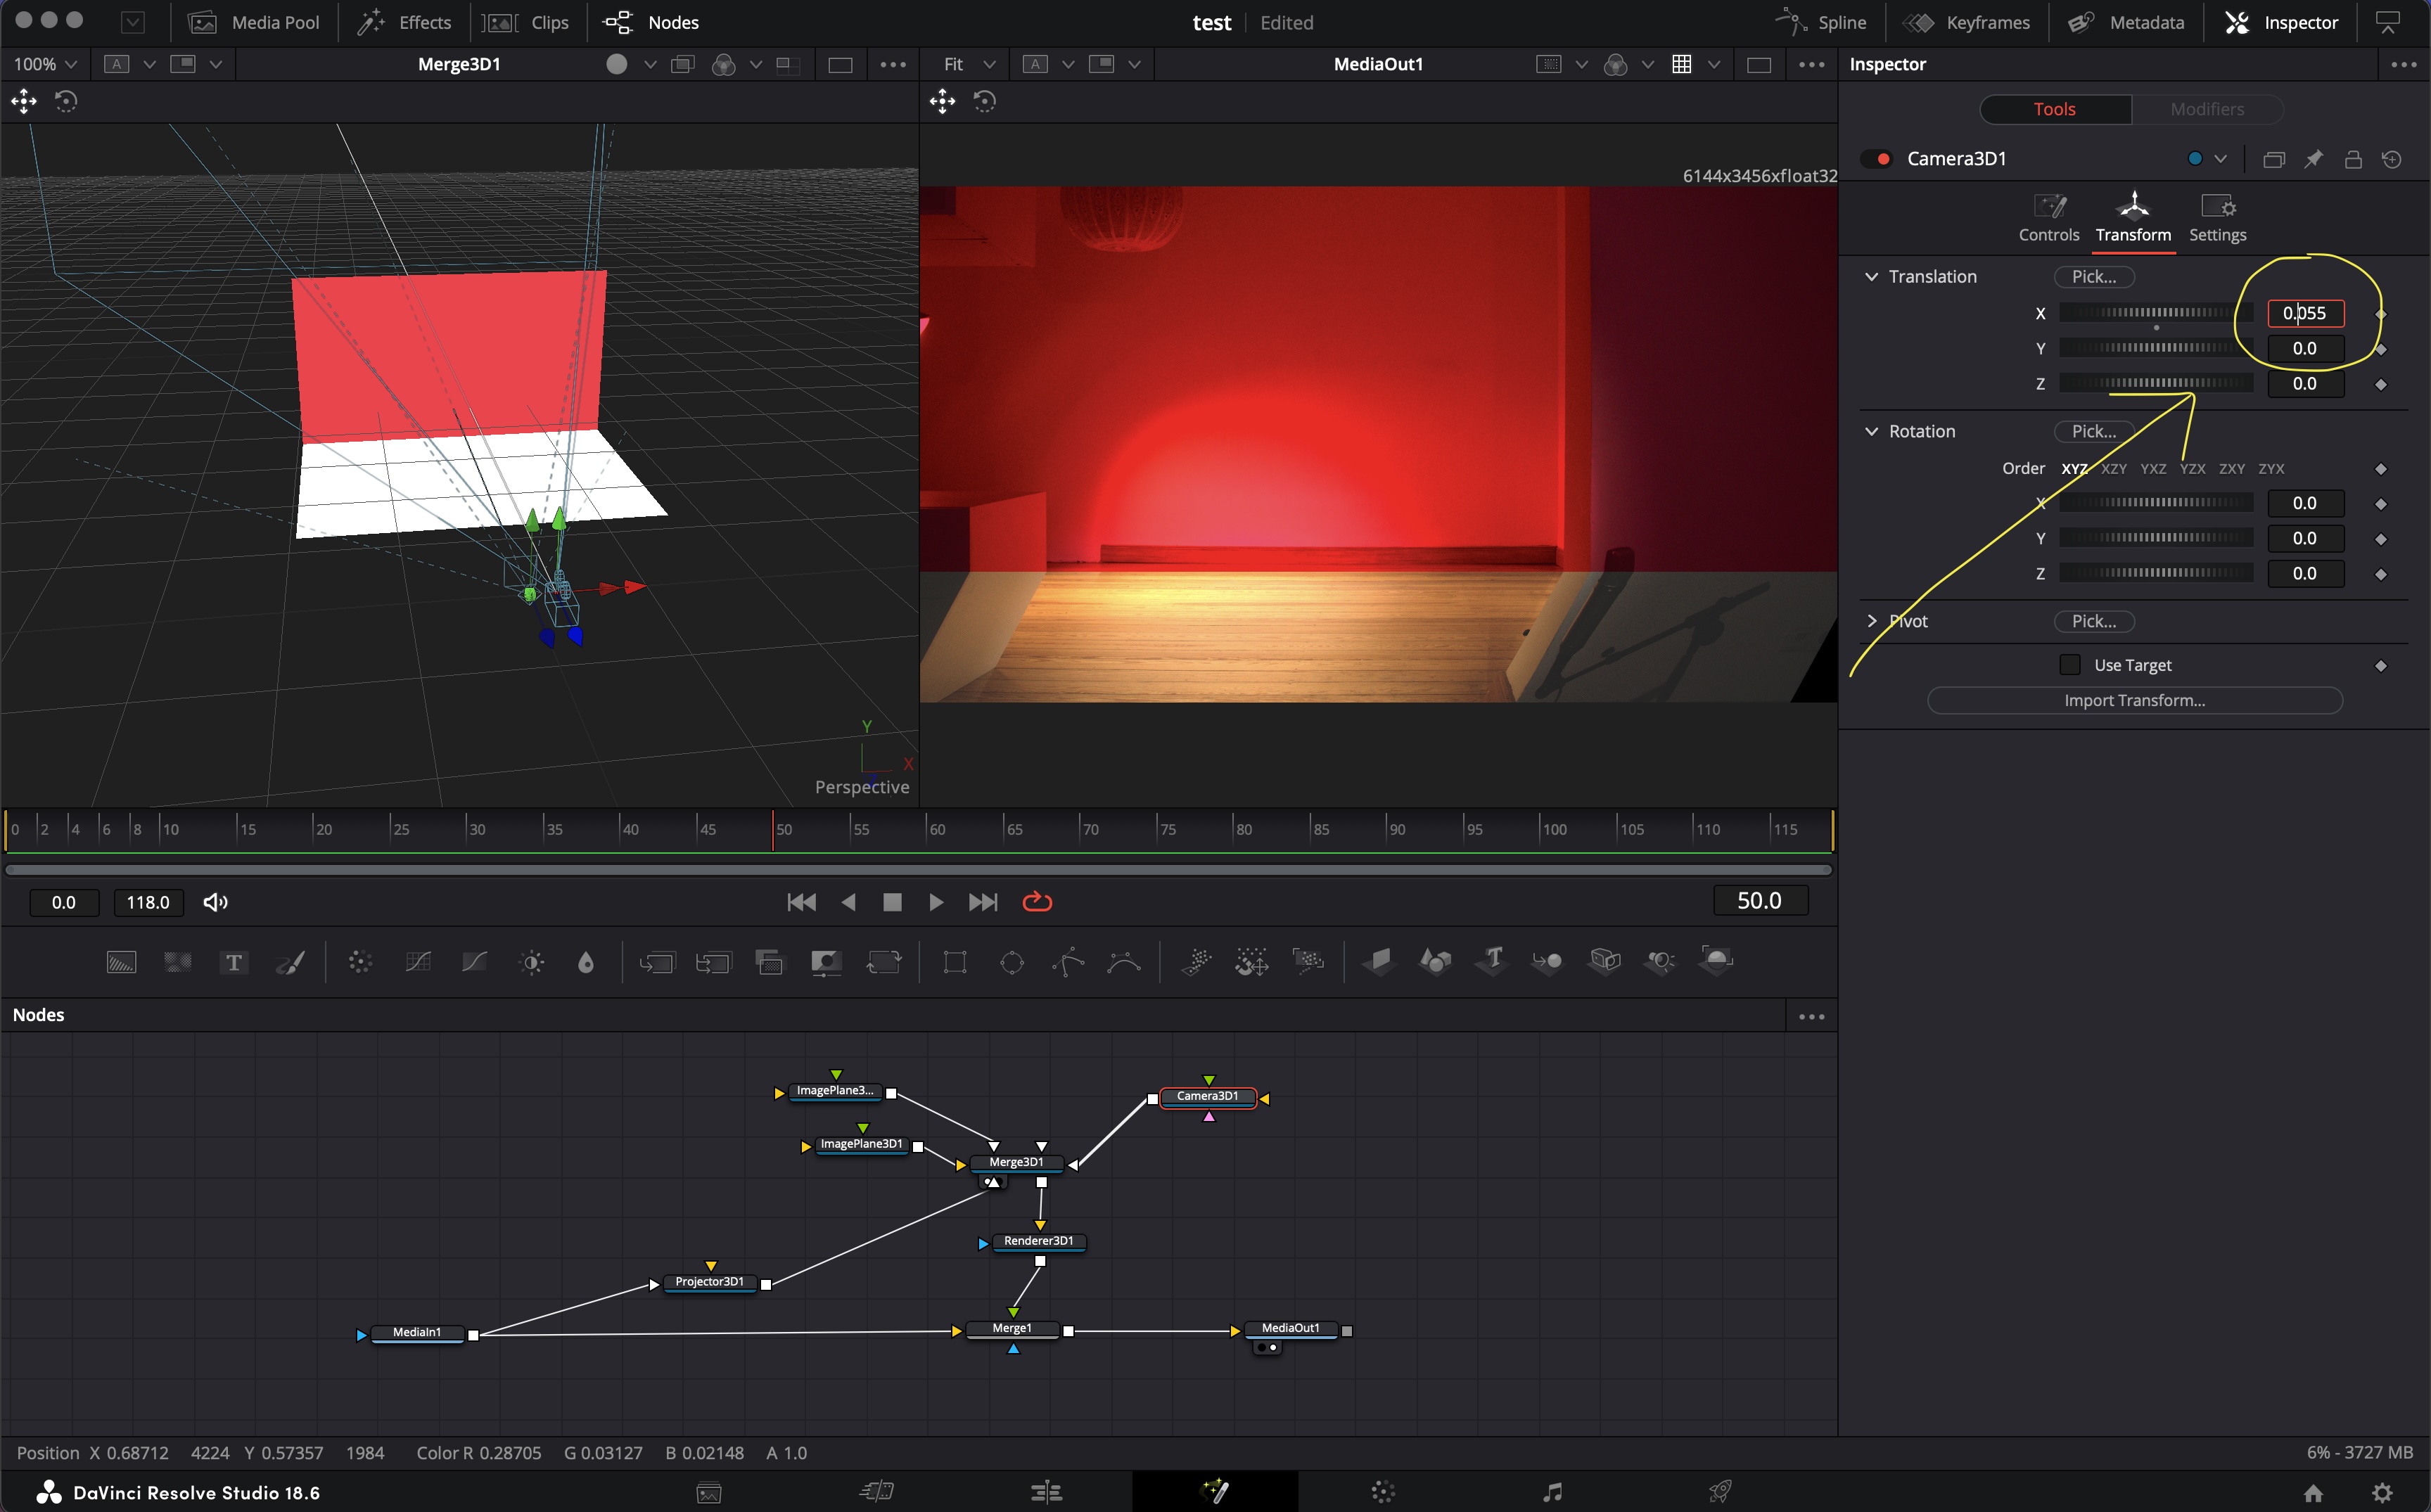Viewport: 2431px width, 1512px height.
Task: Add a Text+ tool from toolbar
Action: [234, 962]
